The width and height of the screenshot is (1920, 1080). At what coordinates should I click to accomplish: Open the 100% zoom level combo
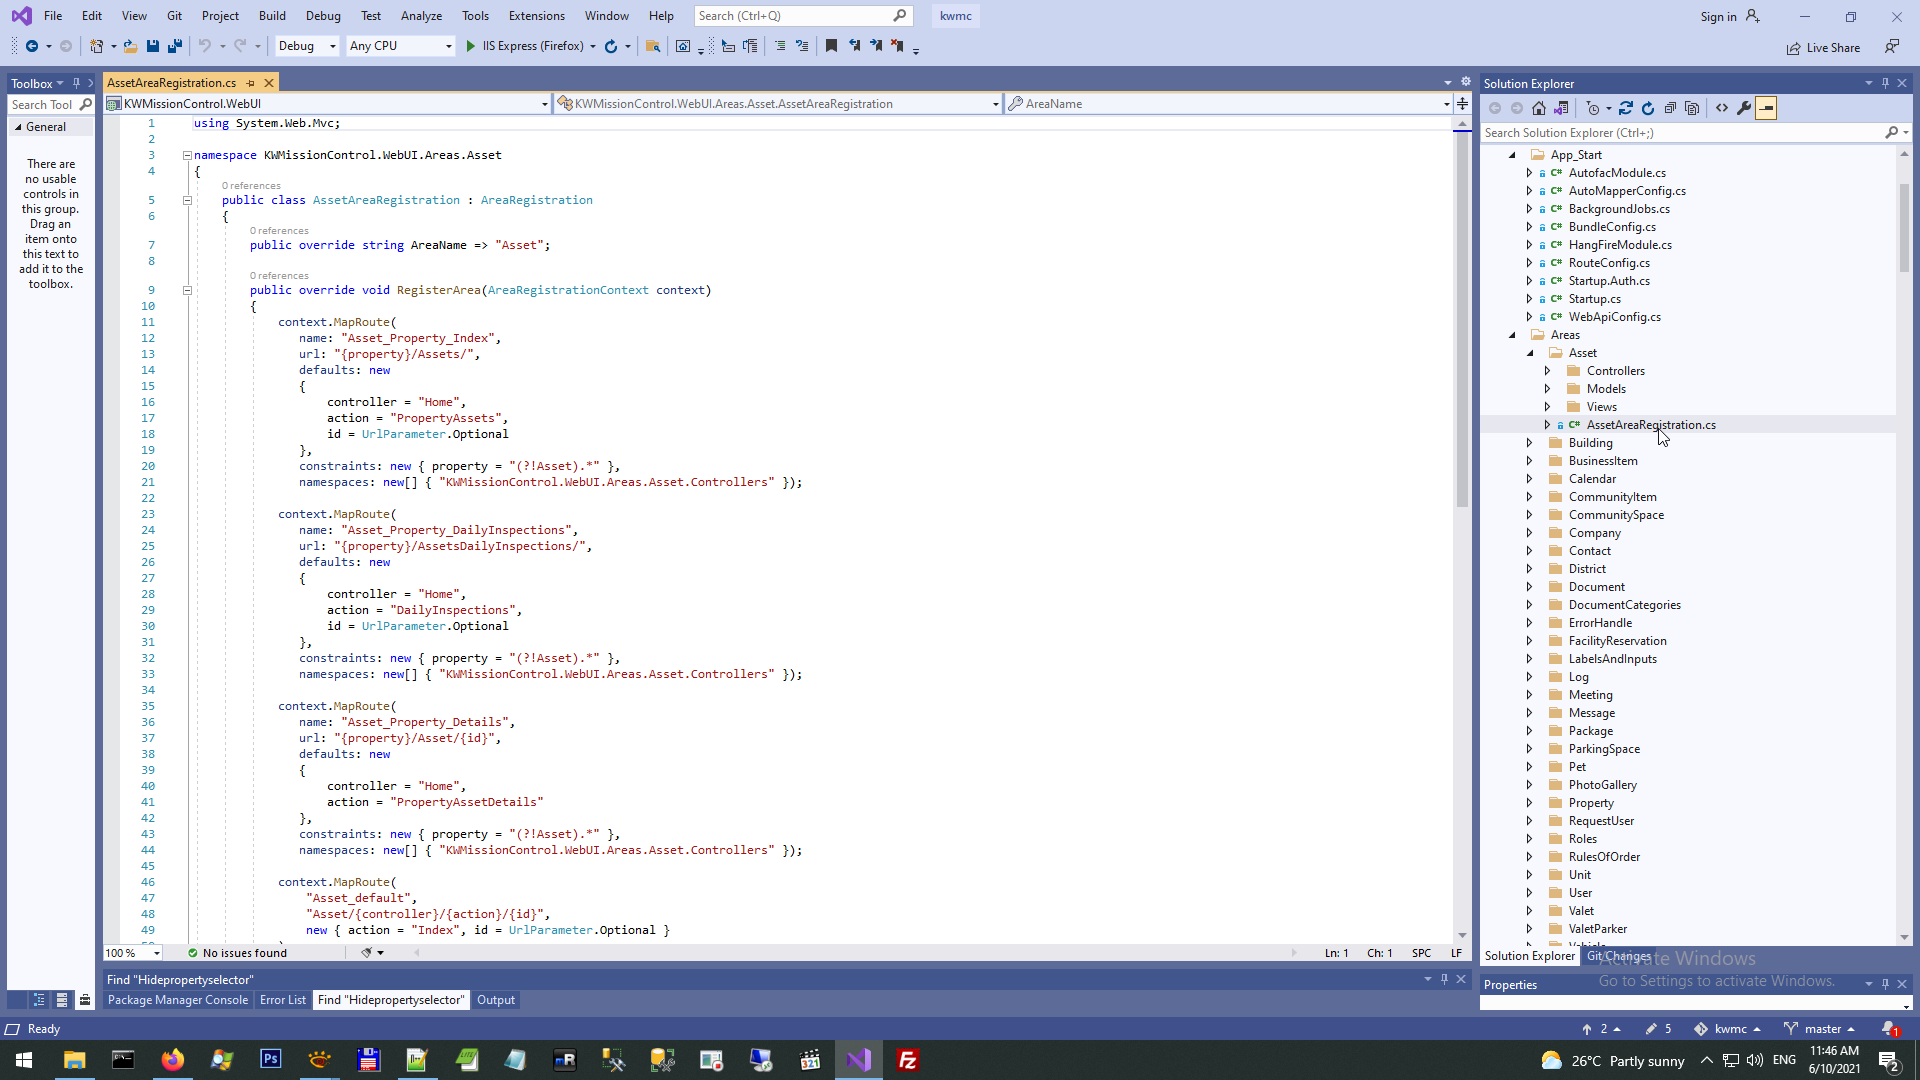click(x=133, y=953)
